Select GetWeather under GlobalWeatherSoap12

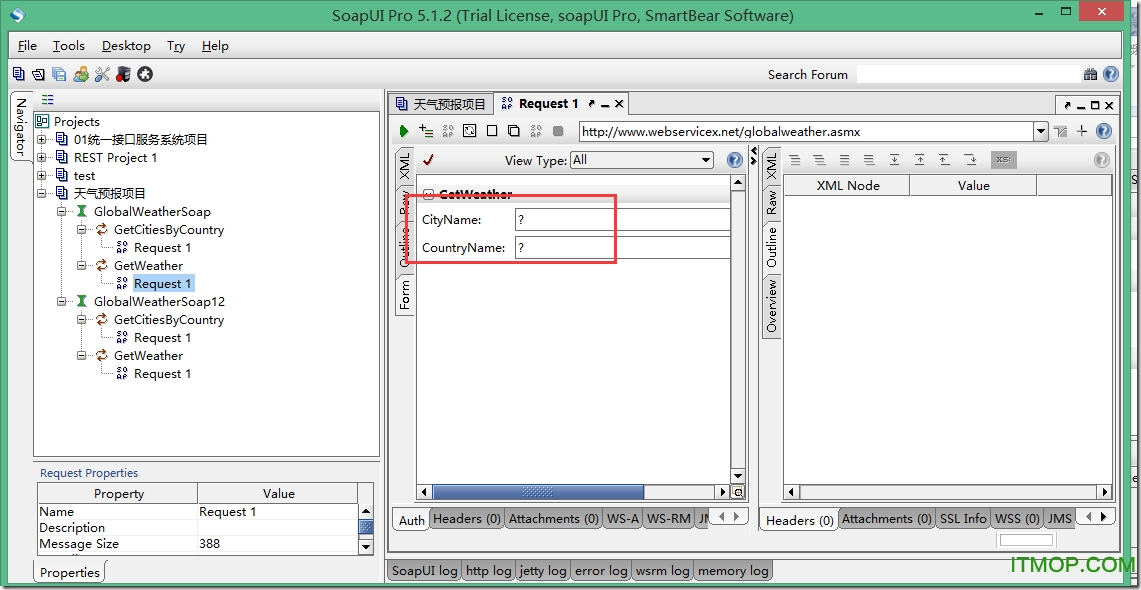pyautogui.click(x=148, y=356)
